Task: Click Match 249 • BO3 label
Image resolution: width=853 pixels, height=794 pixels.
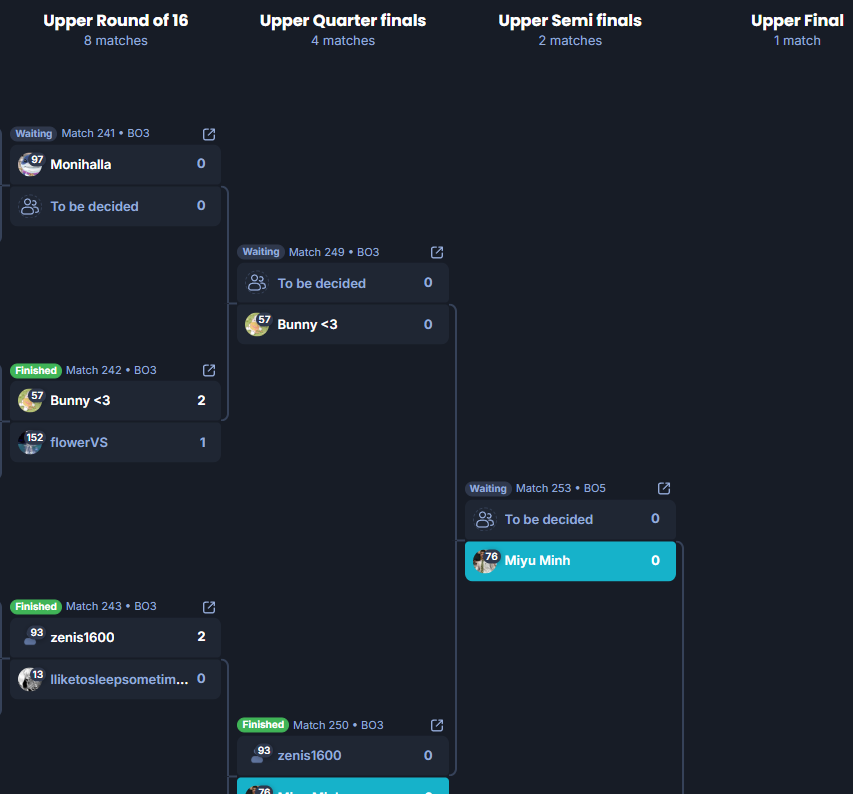Action: point(334,252)
